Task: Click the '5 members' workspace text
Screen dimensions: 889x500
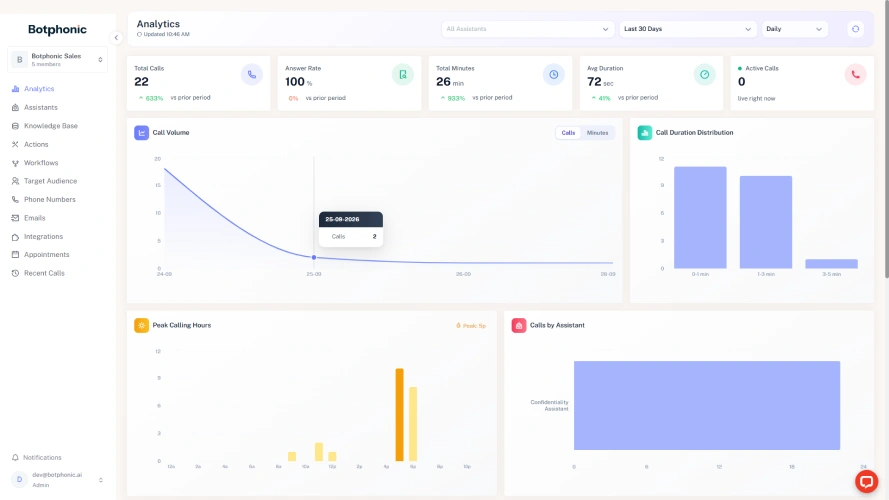Action: point(46,65)
